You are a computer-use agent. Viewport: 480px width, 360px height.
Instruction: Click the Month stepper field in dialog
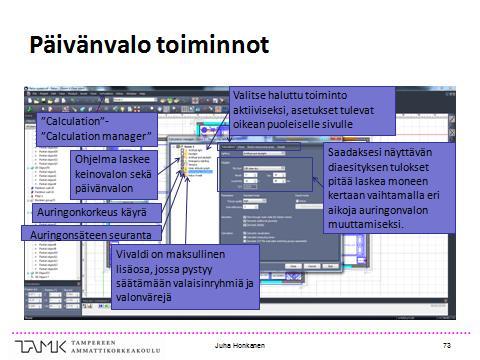251,175
